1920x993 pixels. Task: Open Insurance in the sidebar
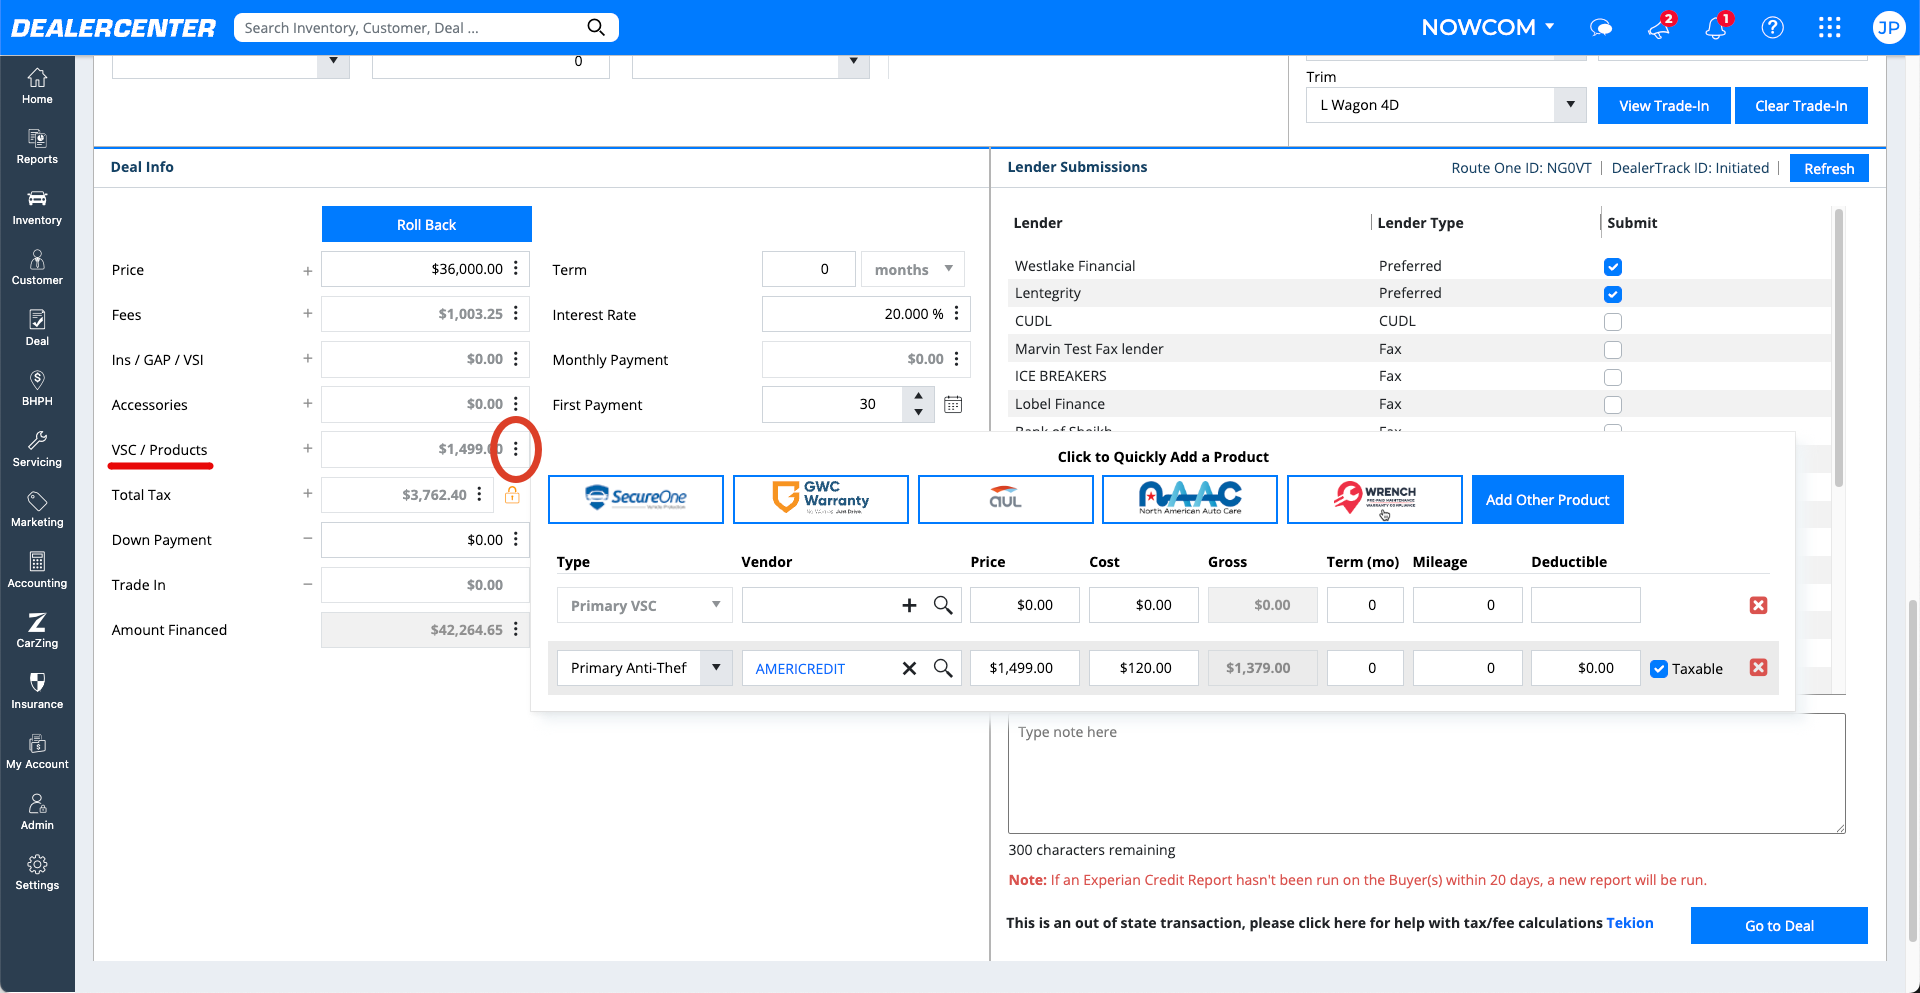tap(37, 691)
